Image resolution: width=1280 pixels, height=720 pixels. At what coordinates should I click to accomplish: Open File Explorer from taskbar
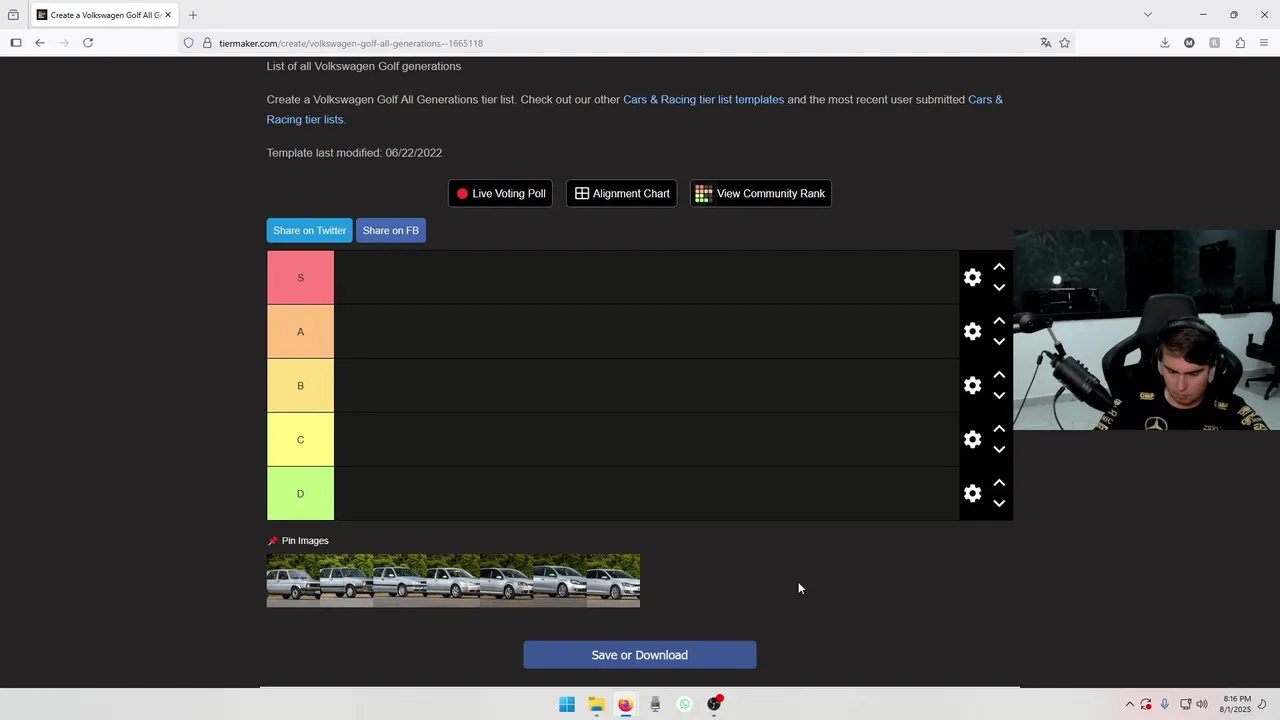596,704
